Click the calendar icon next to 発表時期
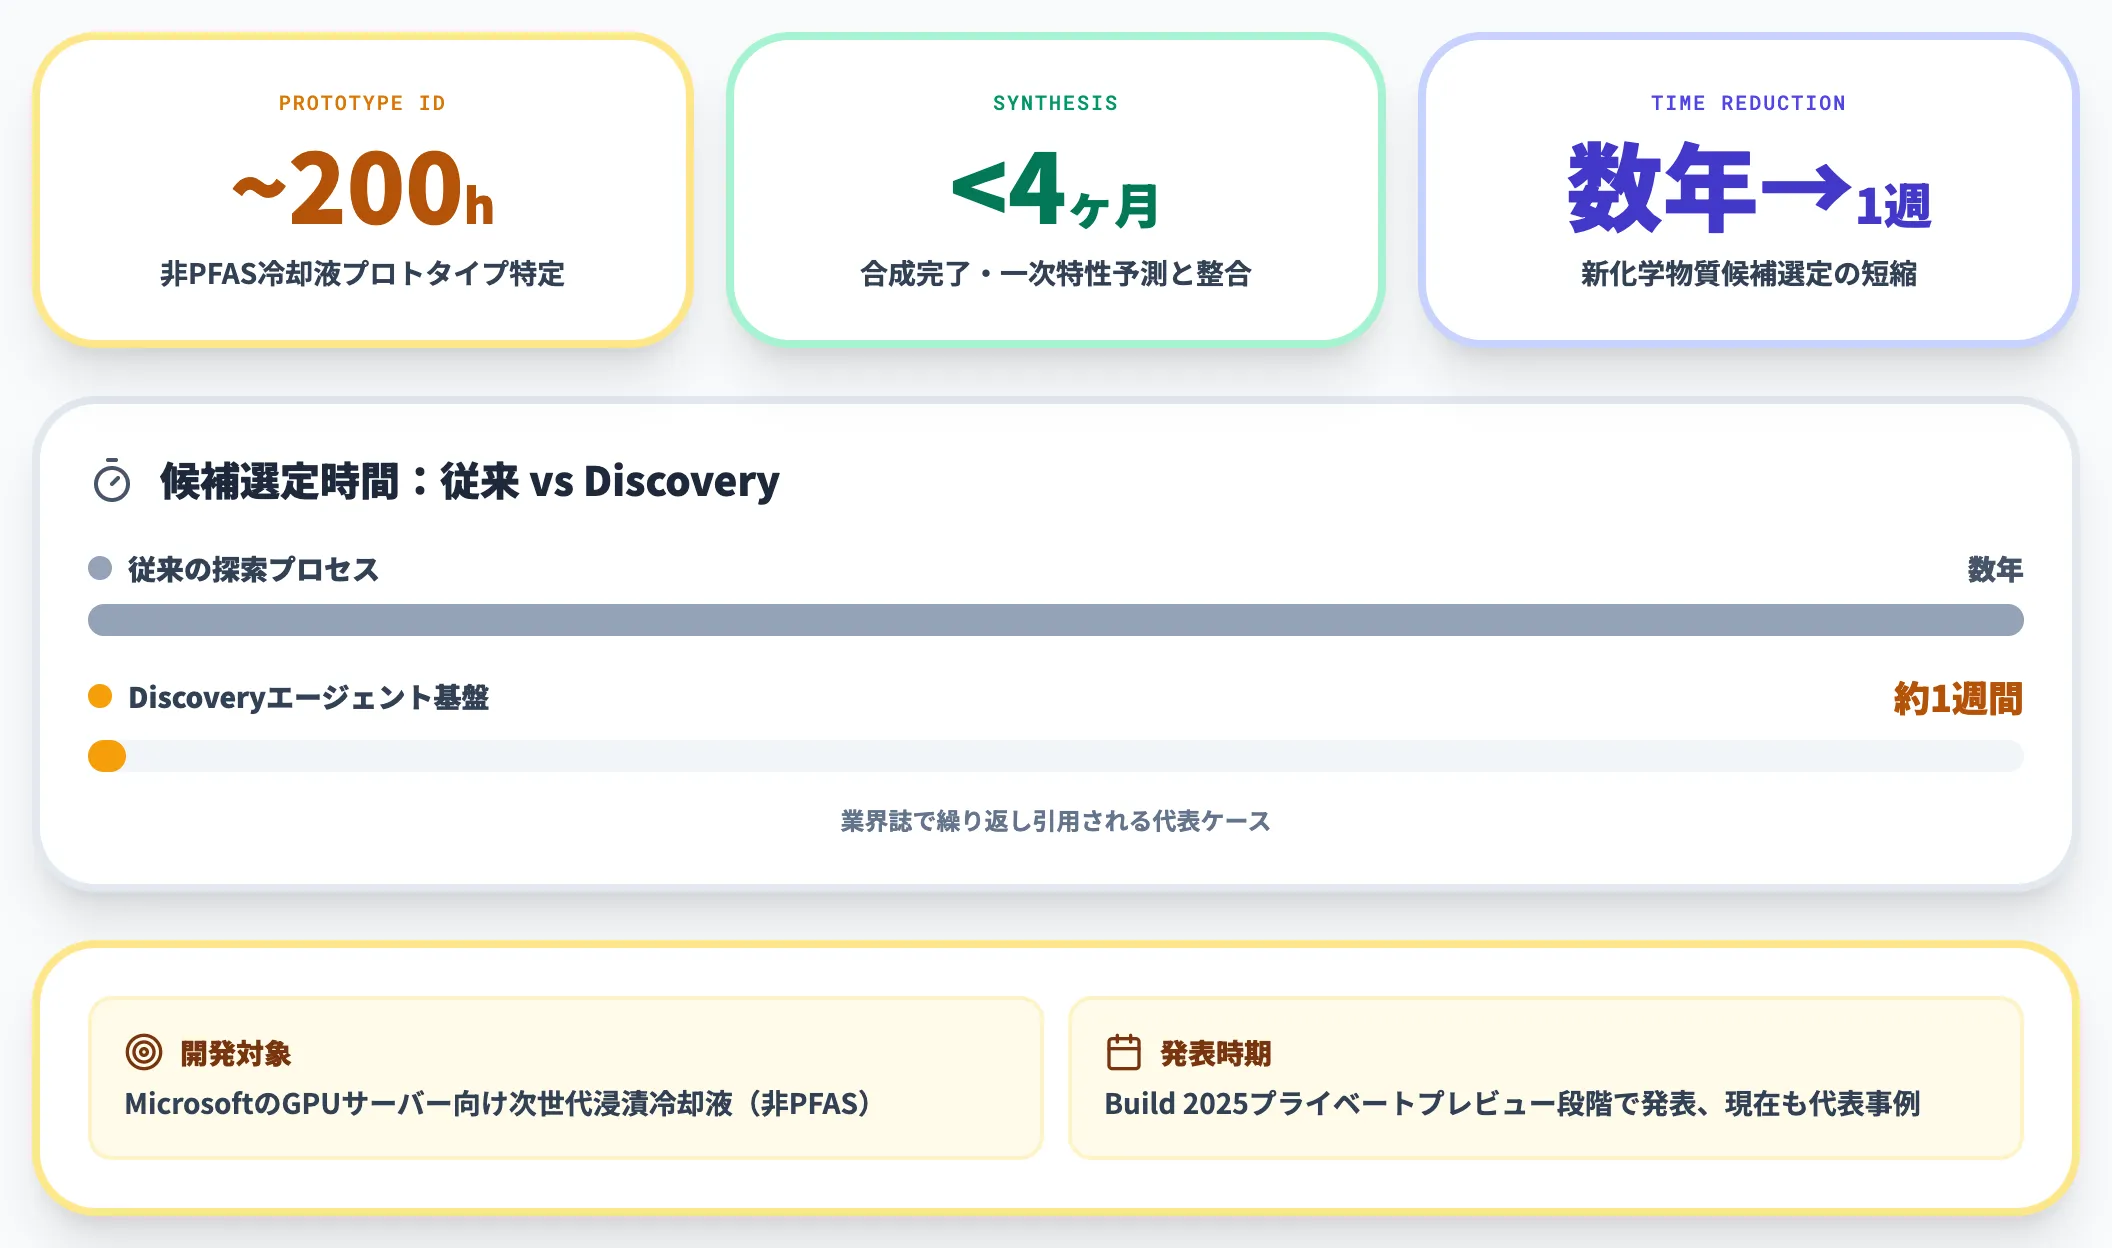The image size is (2112, 1248). click(1124, 1052)
